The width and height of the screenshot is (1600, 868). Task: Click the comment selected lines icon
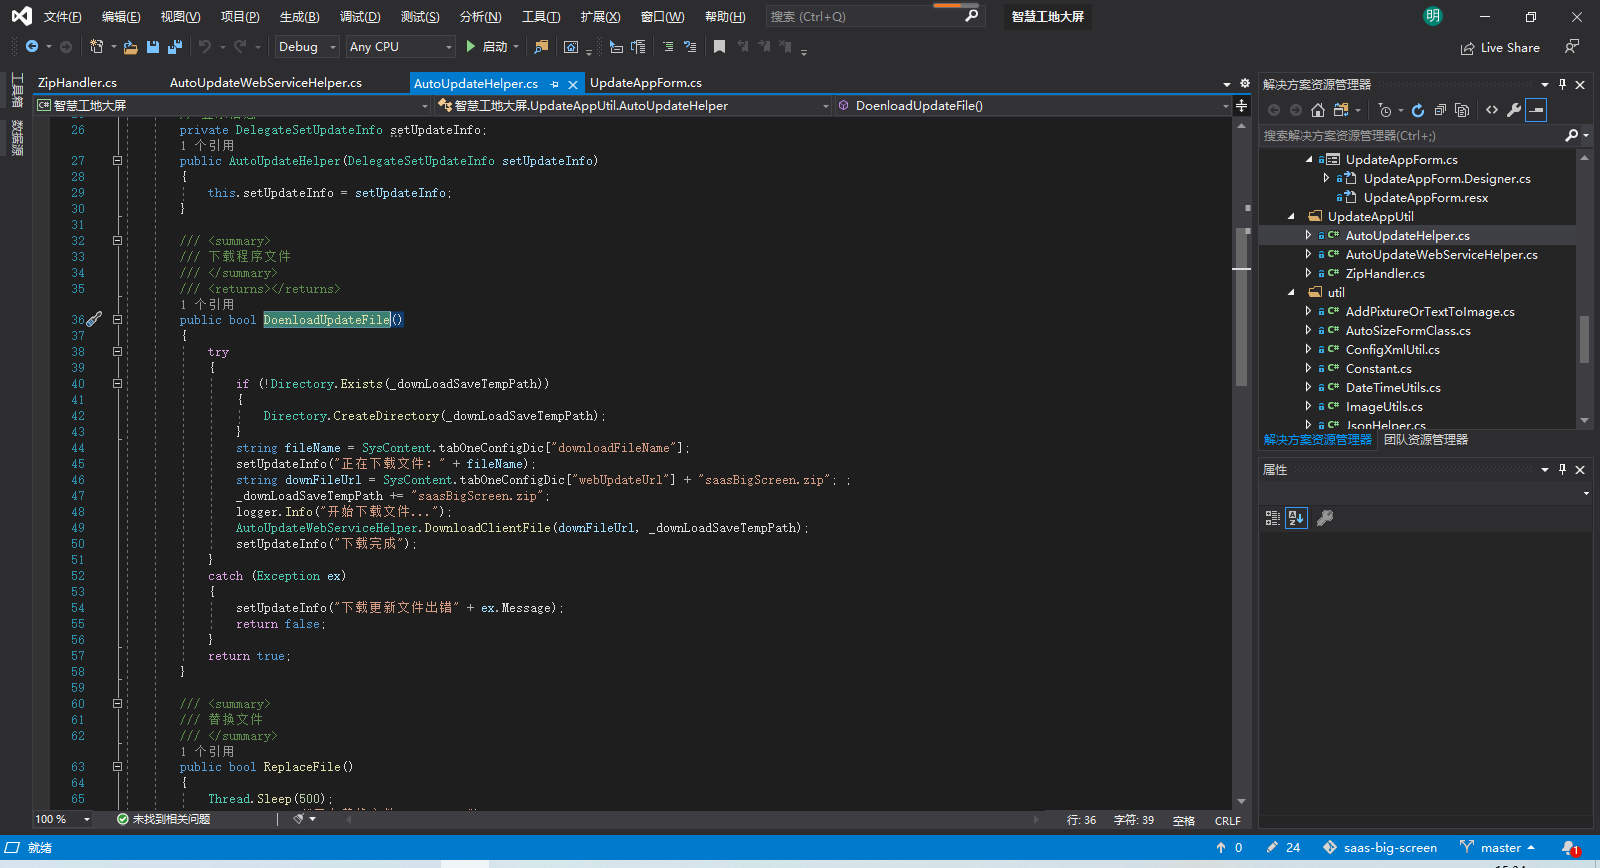click(x=668, y=47)
